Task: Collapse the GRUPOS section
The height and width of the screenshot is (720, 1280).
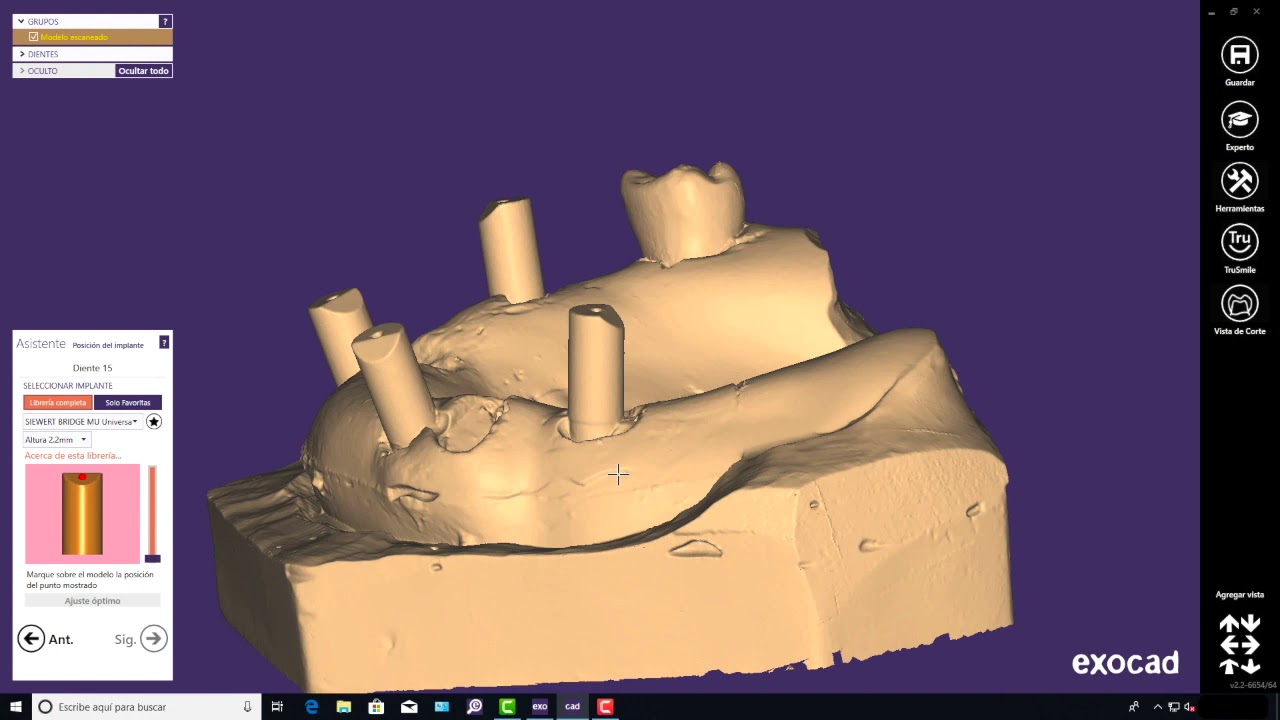Action: tap(21, 21)
